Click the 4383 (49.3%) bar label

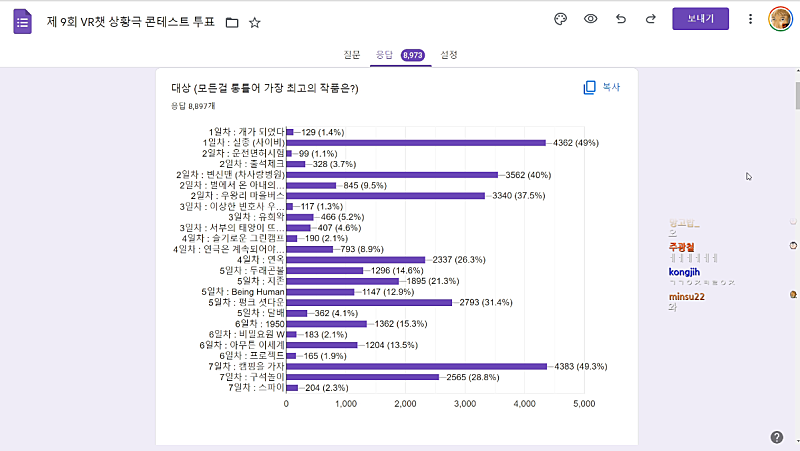coord(581,366)
